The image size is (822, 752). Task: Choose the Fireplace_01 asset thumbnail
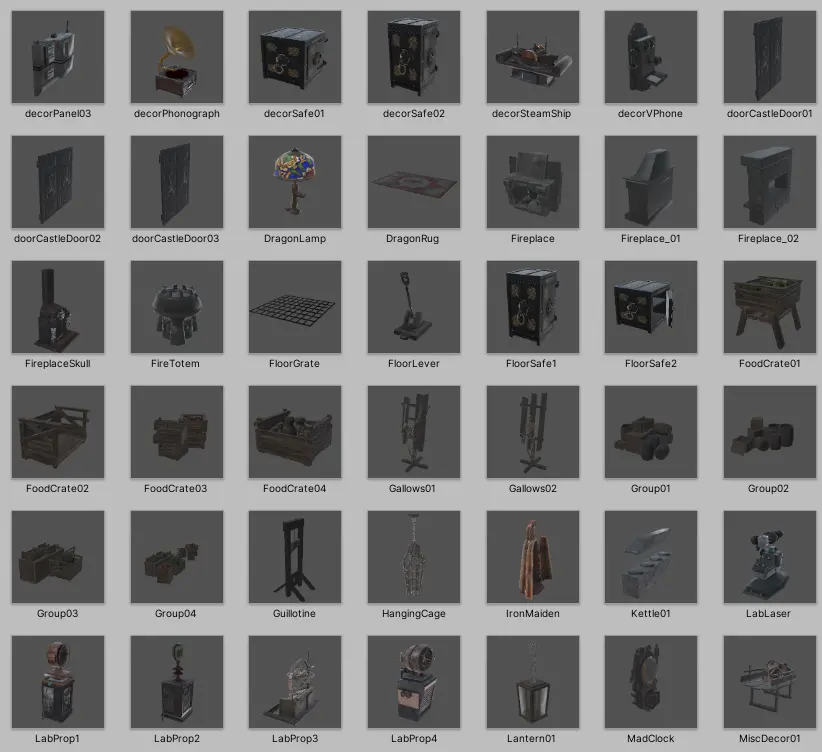click(x=651, y=182)
